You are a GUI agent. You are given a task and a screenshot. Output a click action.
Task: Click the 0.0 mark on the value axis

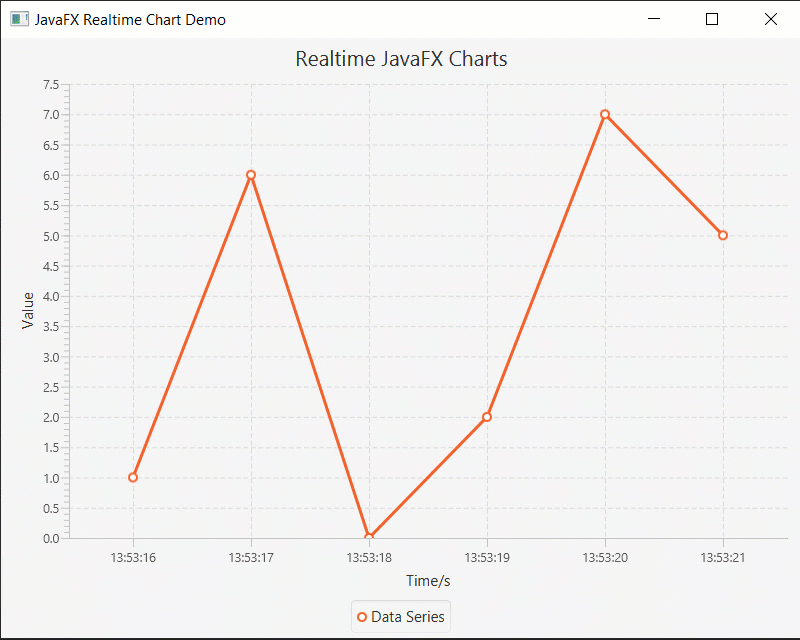click(x=53, y=537)
